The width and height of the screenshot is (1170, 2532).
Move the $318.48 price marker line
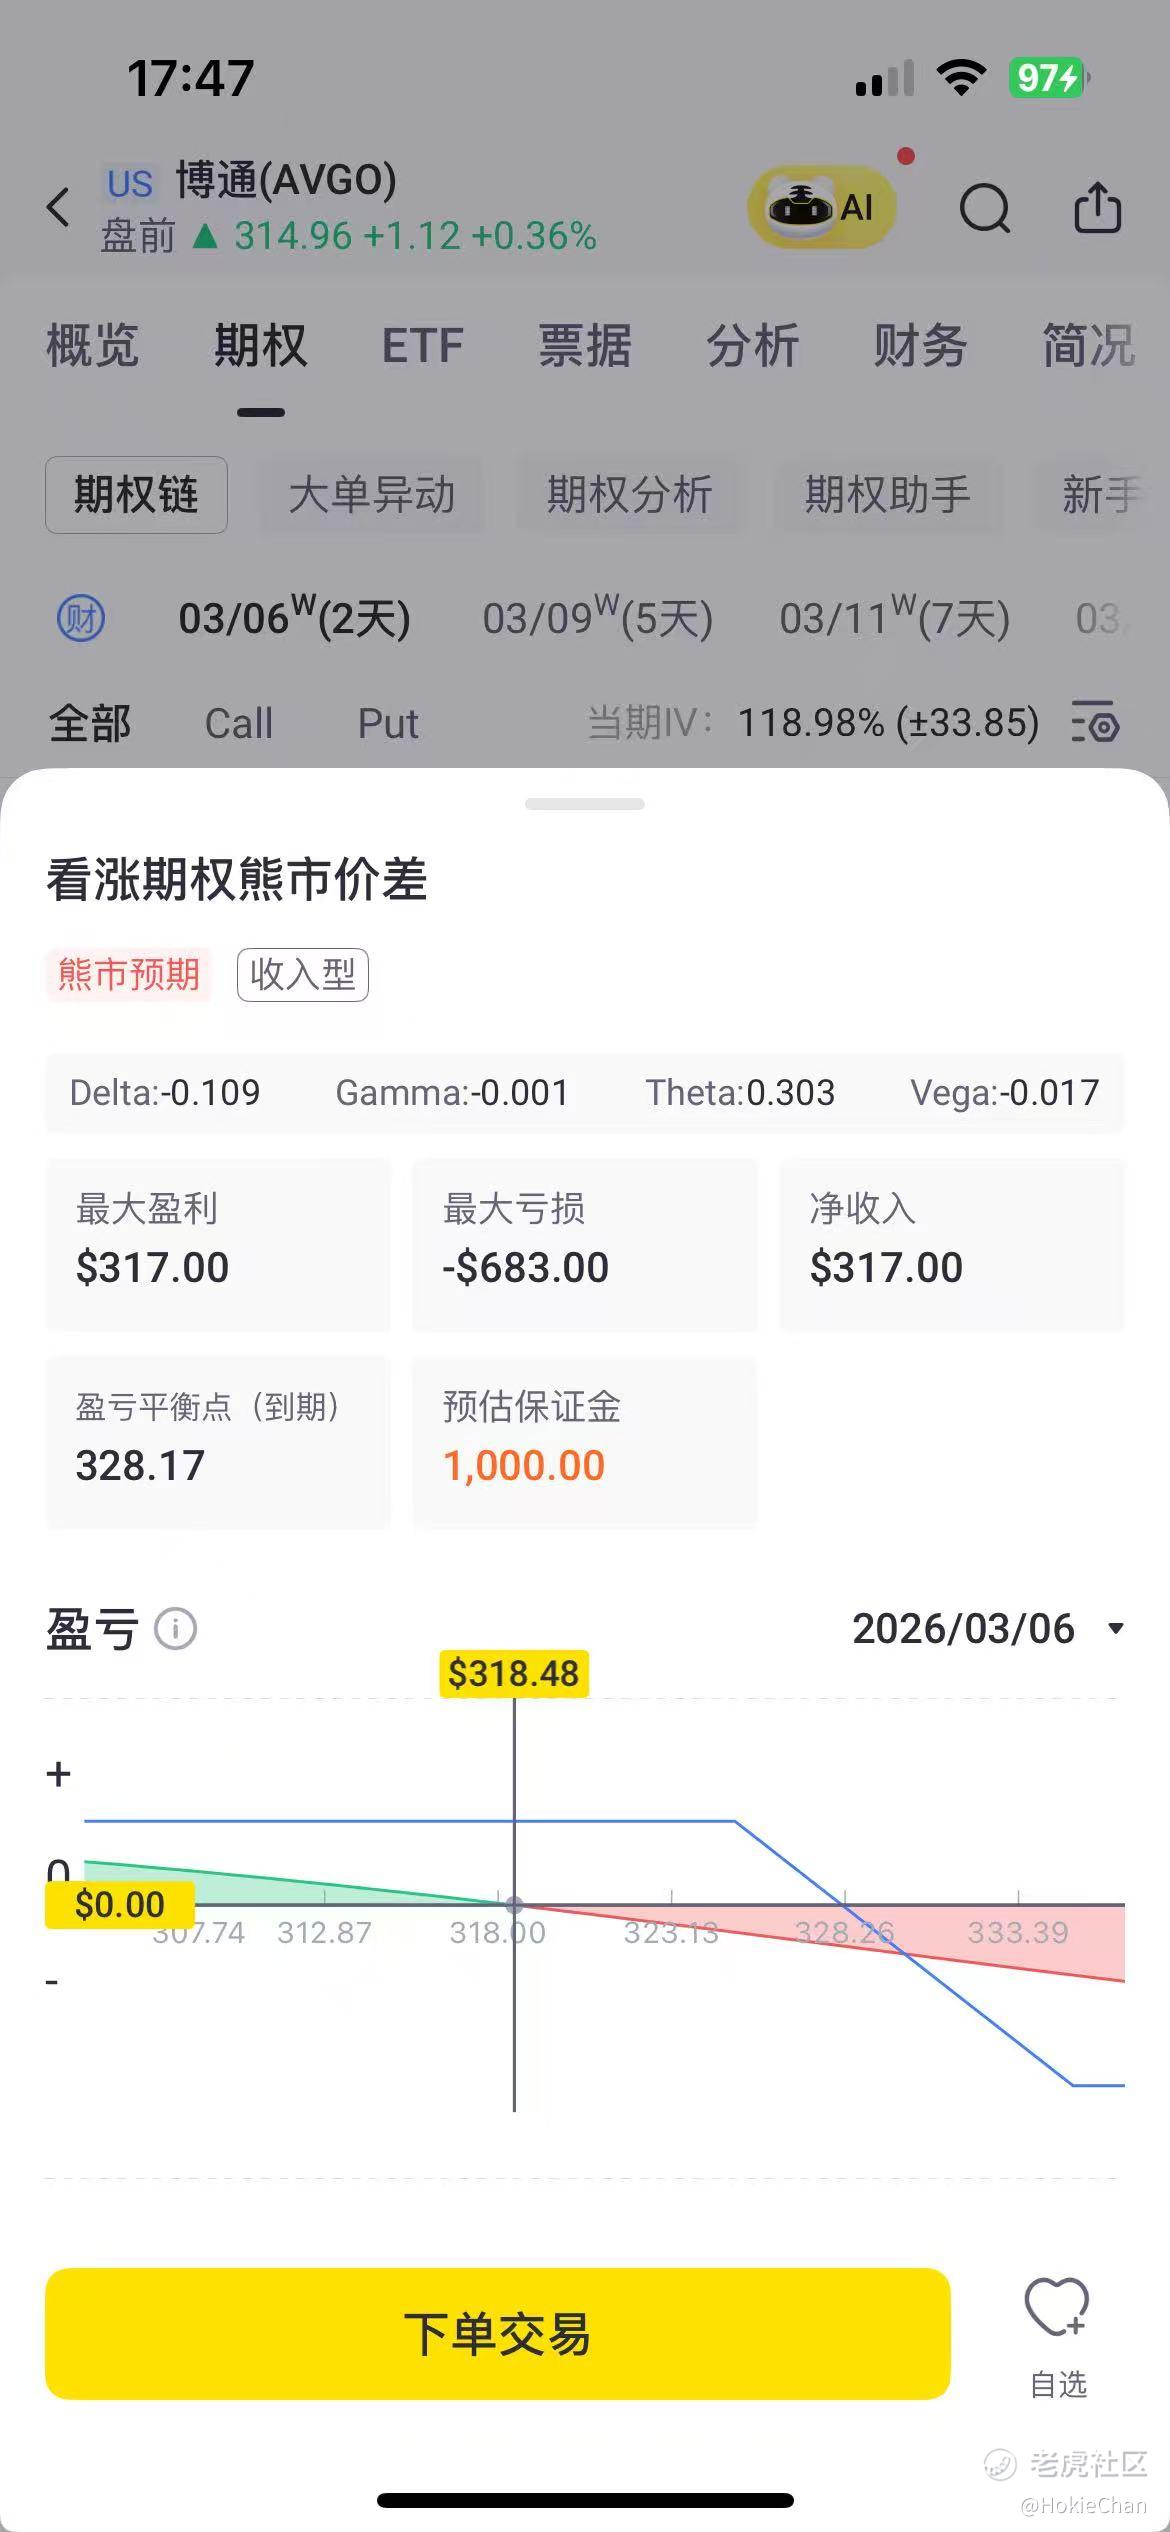click(514, 1673)
